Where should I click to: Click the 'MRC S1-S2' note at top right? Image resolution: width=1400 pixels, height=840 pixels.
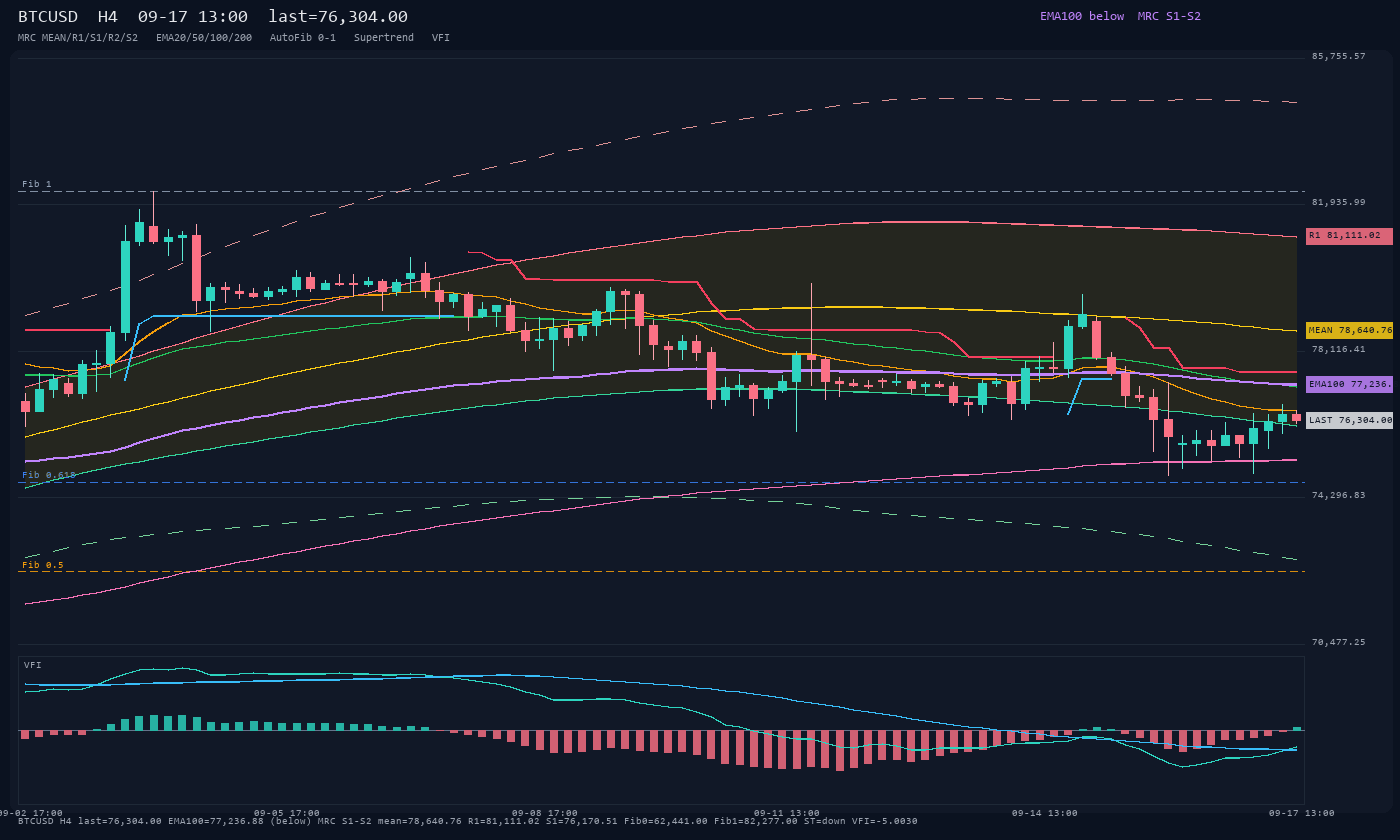(1169, 16)
